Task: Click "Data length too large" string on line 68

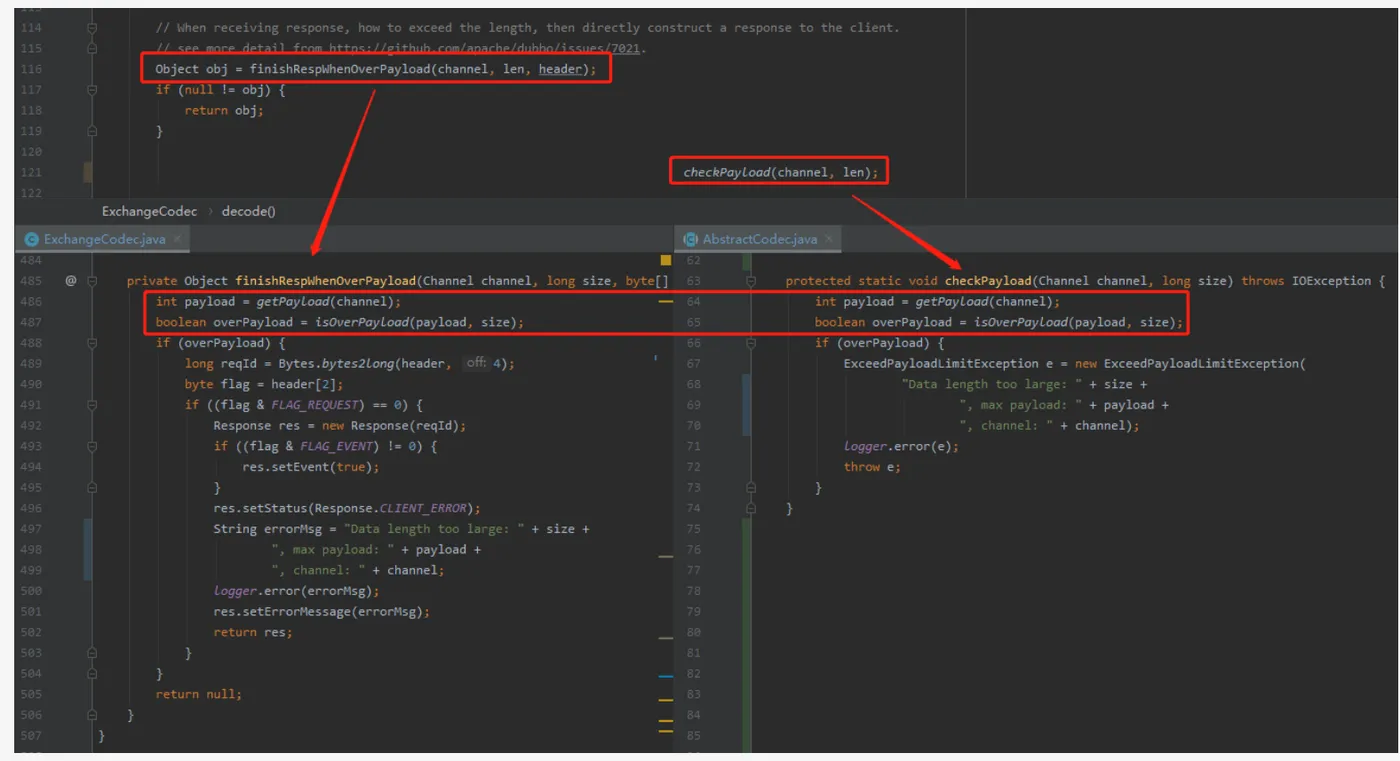Action: click(992, 384)
